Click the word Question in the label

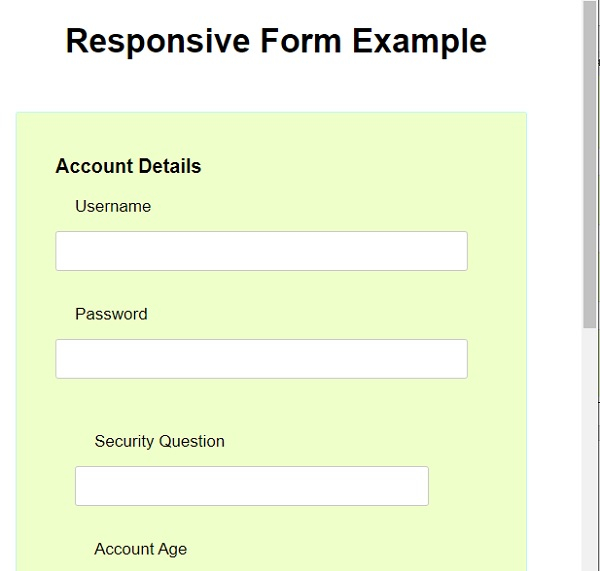click(192, 441)
